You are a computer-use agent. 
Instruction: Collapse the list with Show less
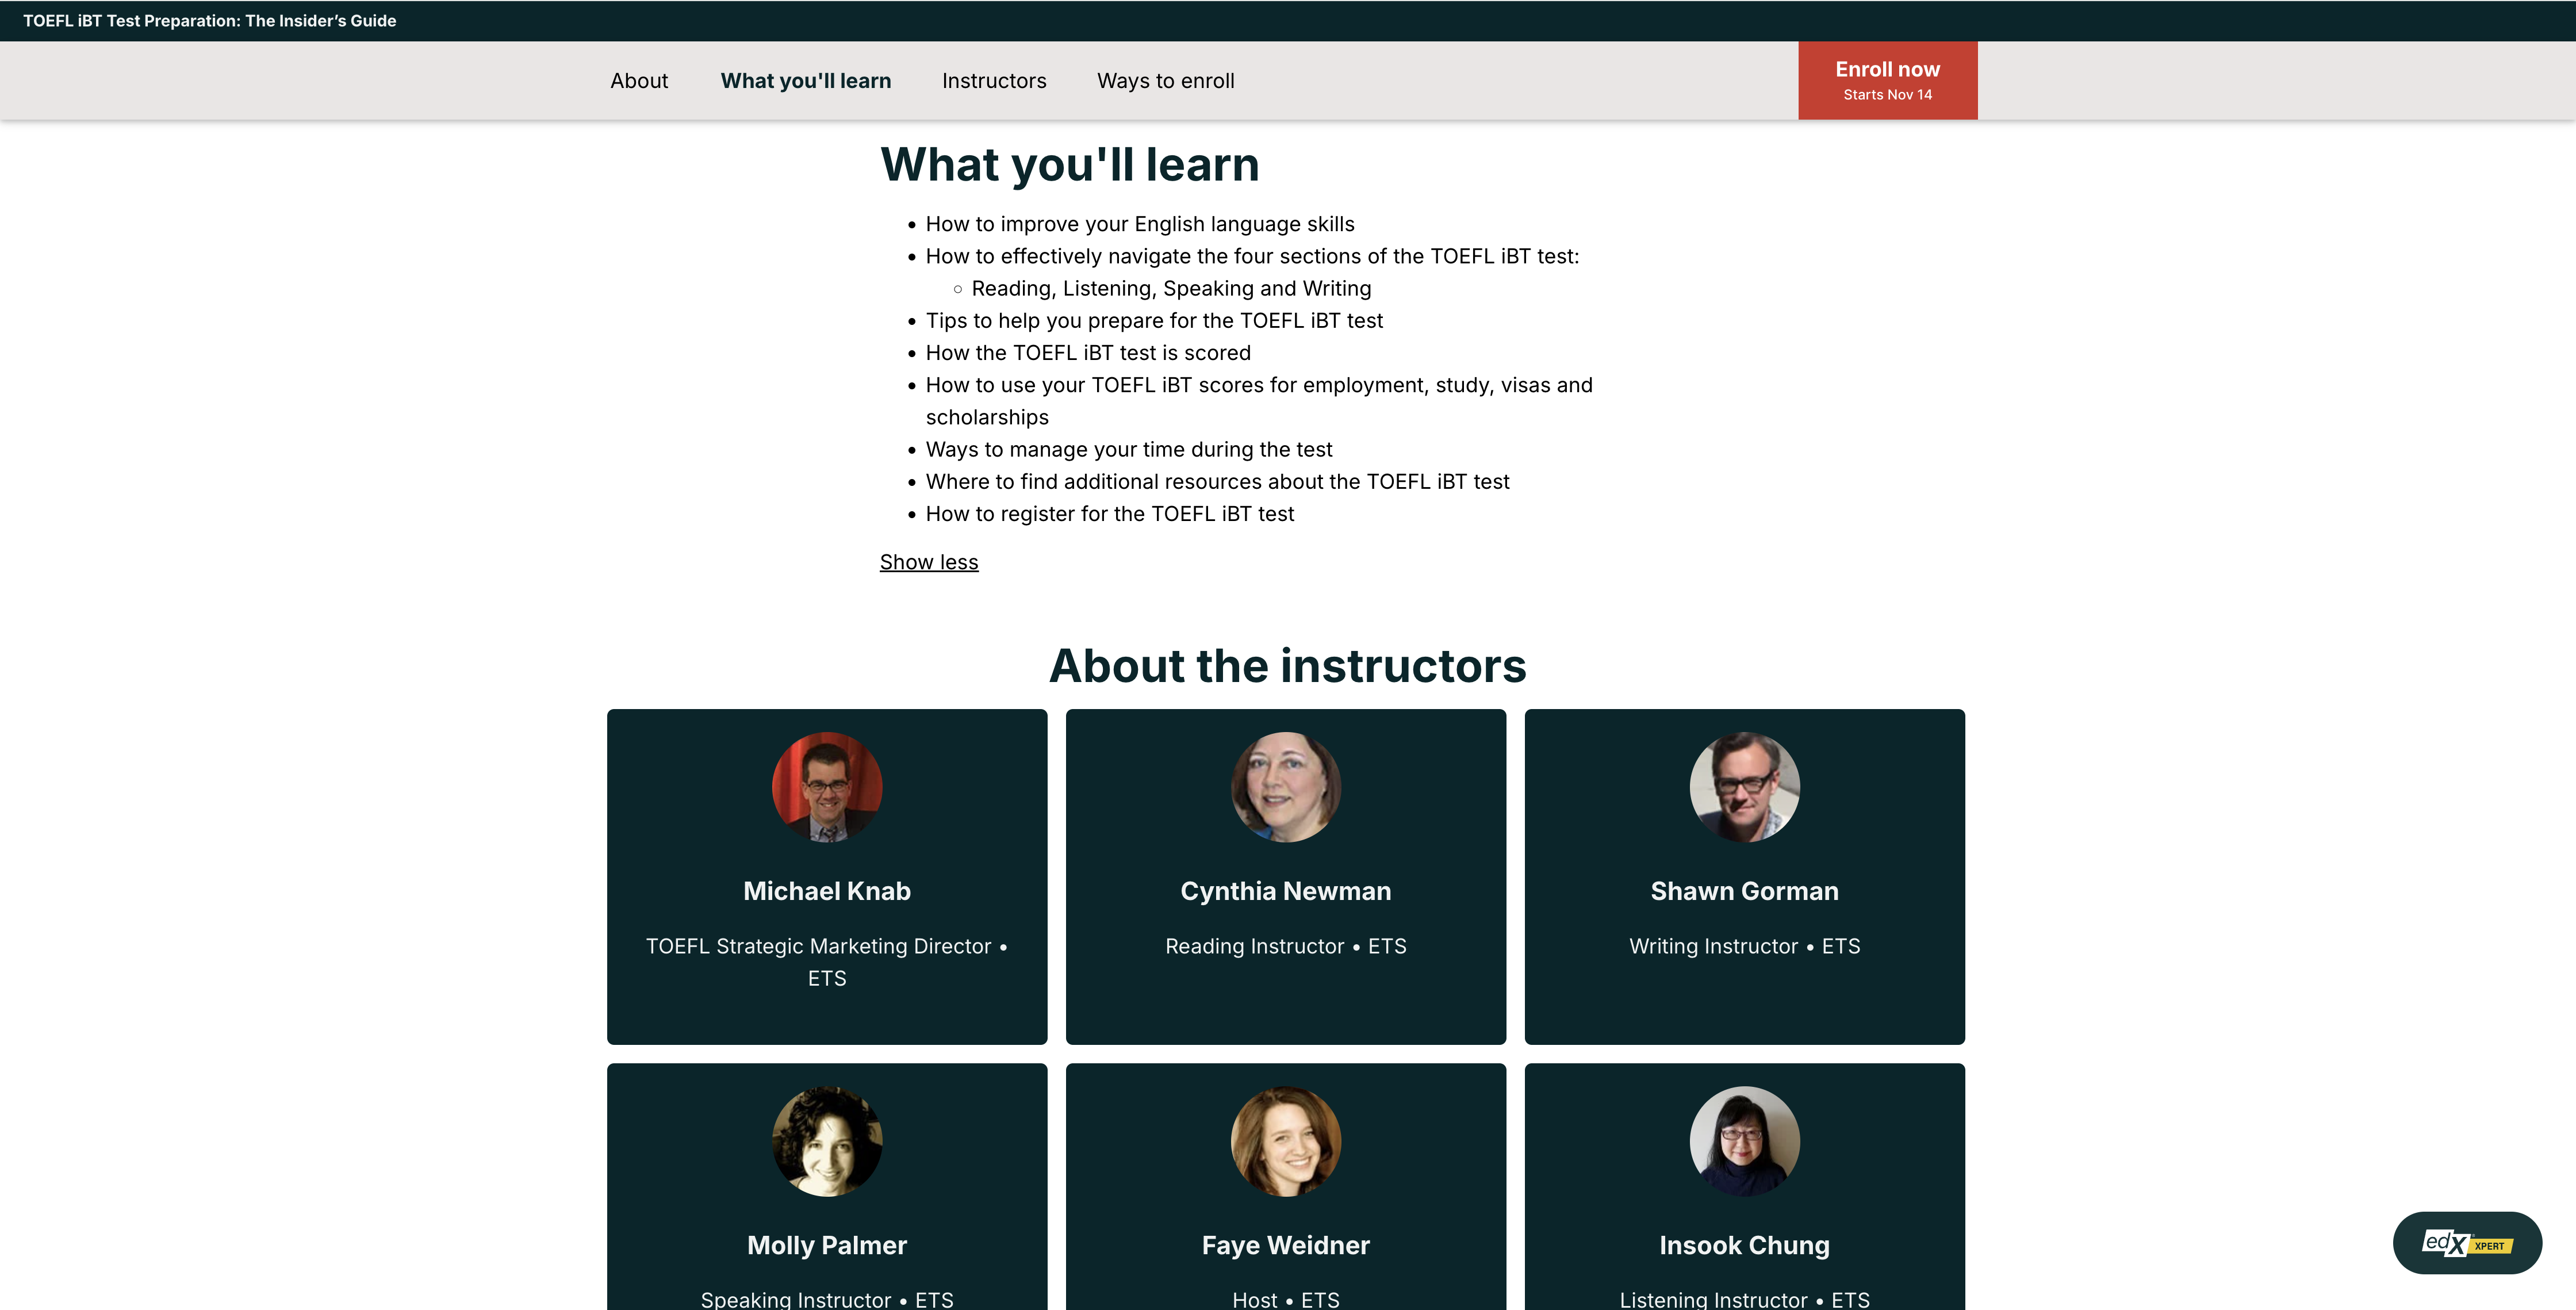tap(928, 562)
